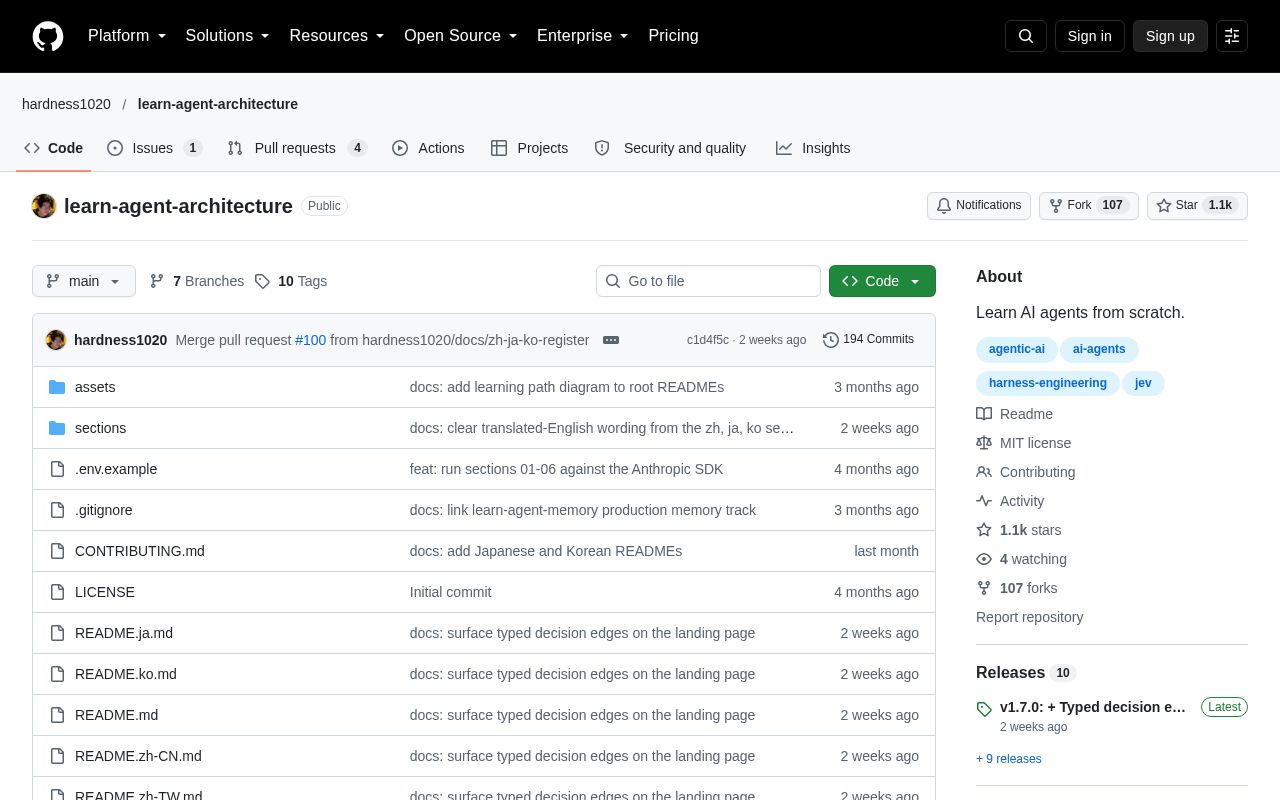
Task: Expand the Solutions menu
Action: (x=228, y=36)
